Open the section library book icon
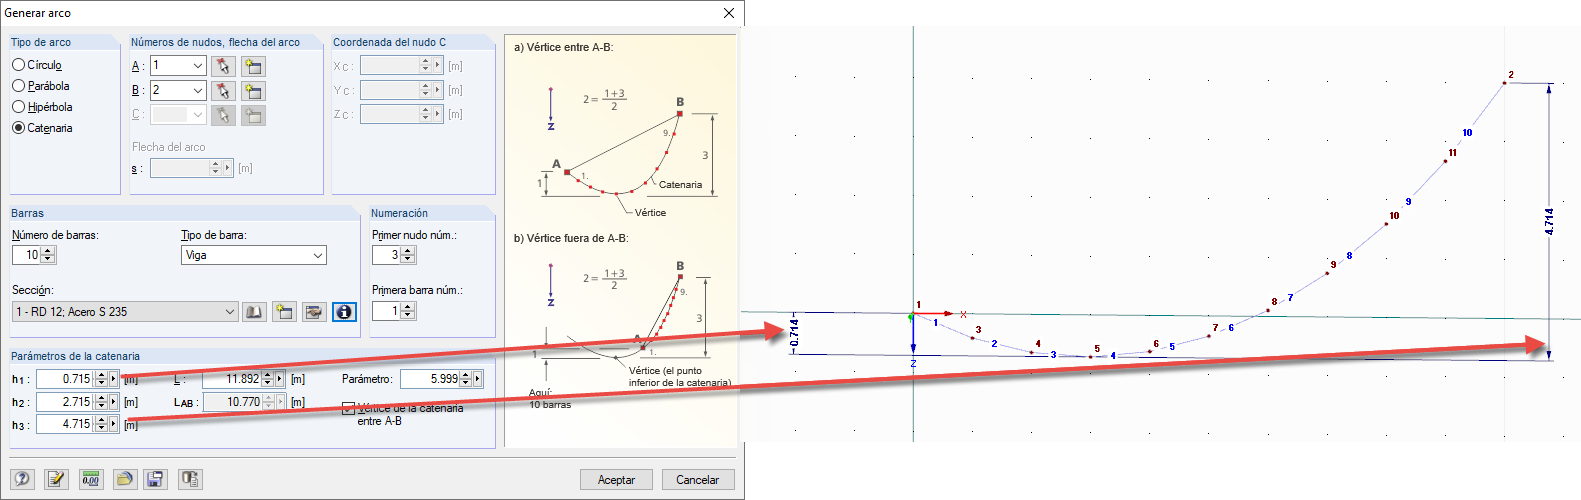 tap(254, 312)
